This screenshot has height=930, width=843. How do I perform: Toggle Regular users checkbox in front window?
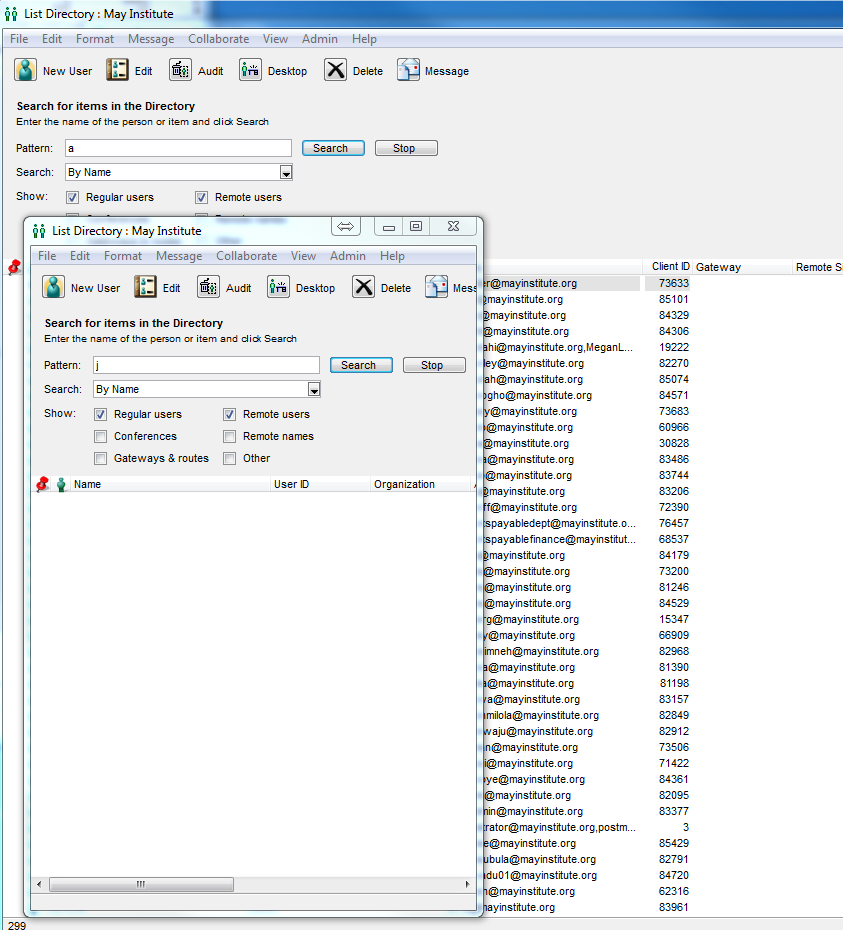point(101,415)
